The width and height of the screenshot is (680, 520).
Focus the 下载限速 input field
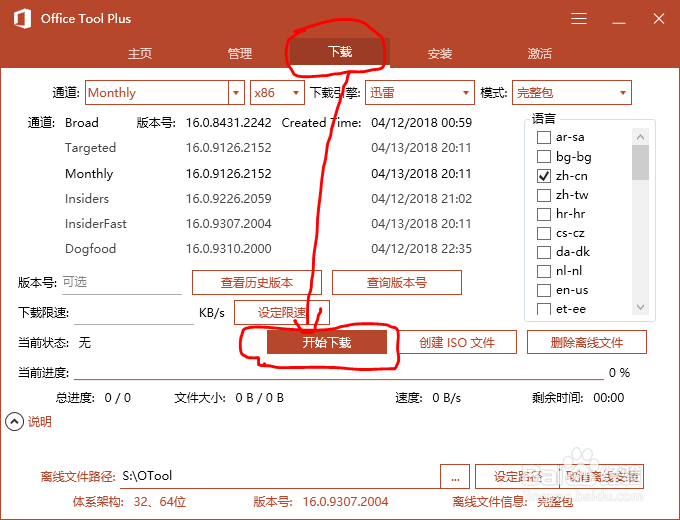134,313
